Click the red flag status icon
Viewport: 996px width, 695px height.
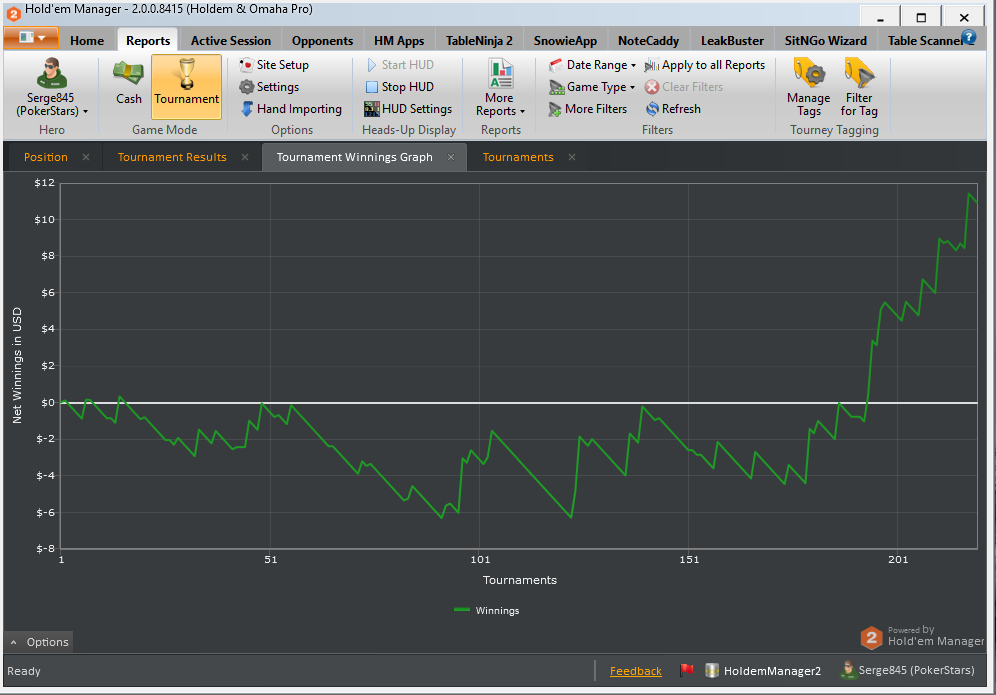point(686,670)
